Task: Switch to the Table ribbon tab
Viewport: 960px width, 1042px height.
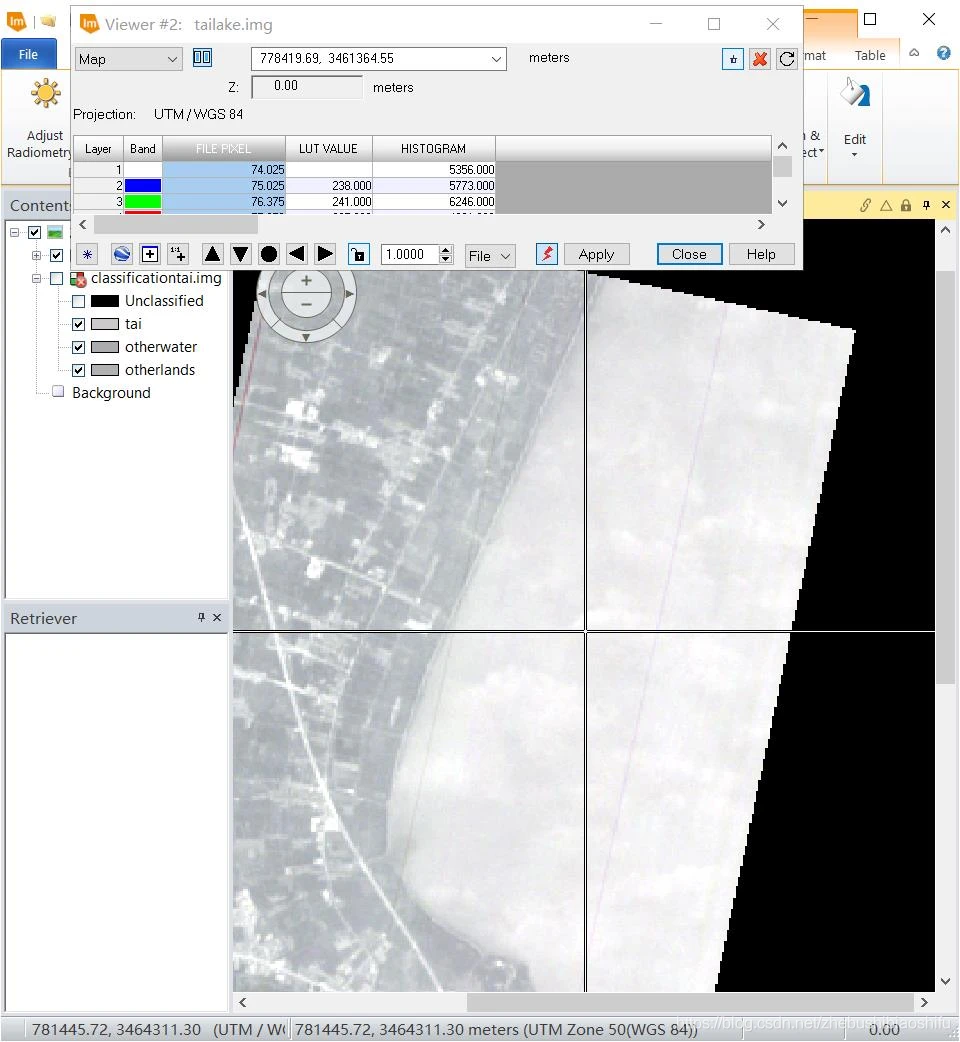Action: pyautogui.click(x=869, y=56)
